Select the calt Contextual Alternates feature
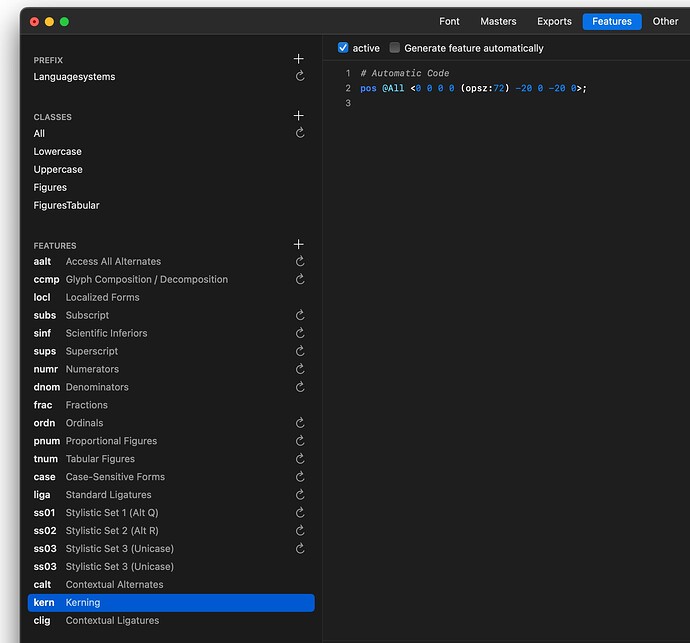Viewport: 690px width, 643px height. tap(114, 585)
